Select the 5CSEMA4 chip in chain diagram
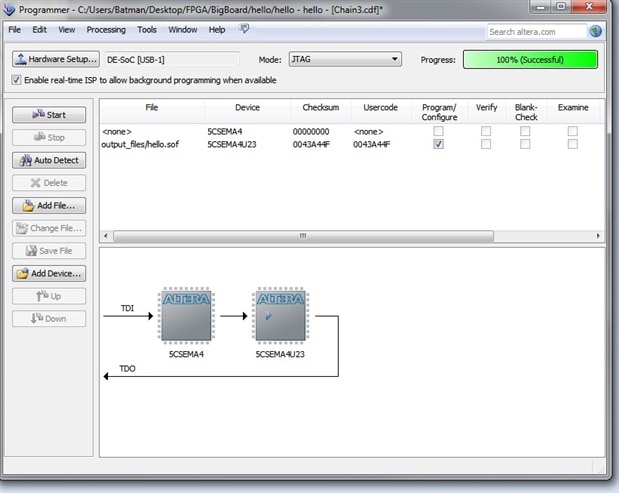Screen dimensions: 619x493 coord(186,315)
